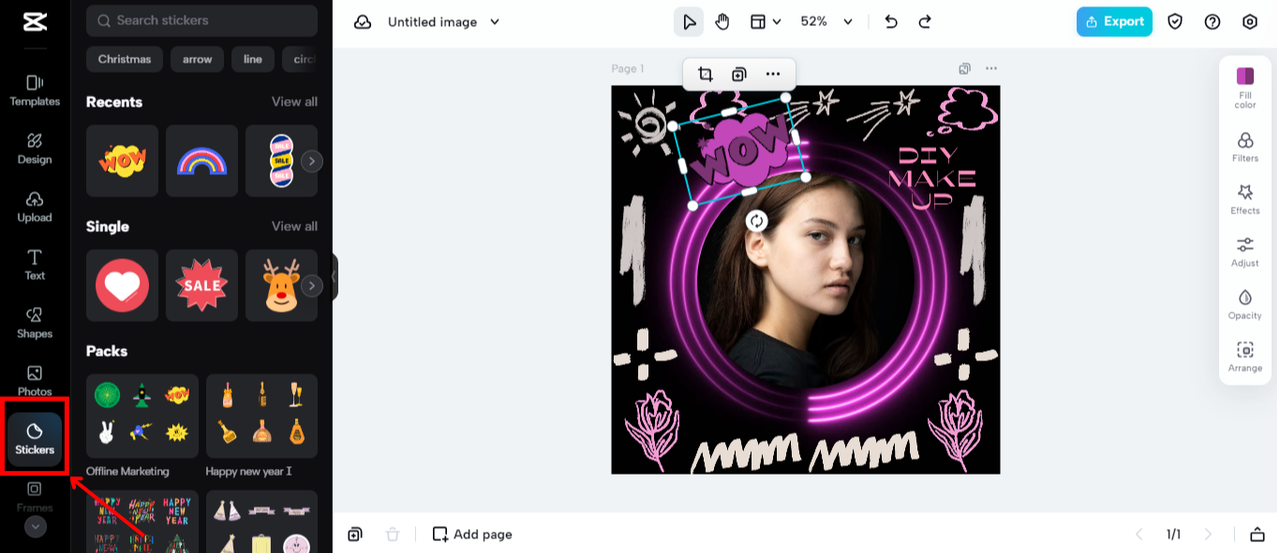This screenshot has width=1277, height=553.
Task: Open the Upload sidebar tab
Action: click(x=35, y=206)
